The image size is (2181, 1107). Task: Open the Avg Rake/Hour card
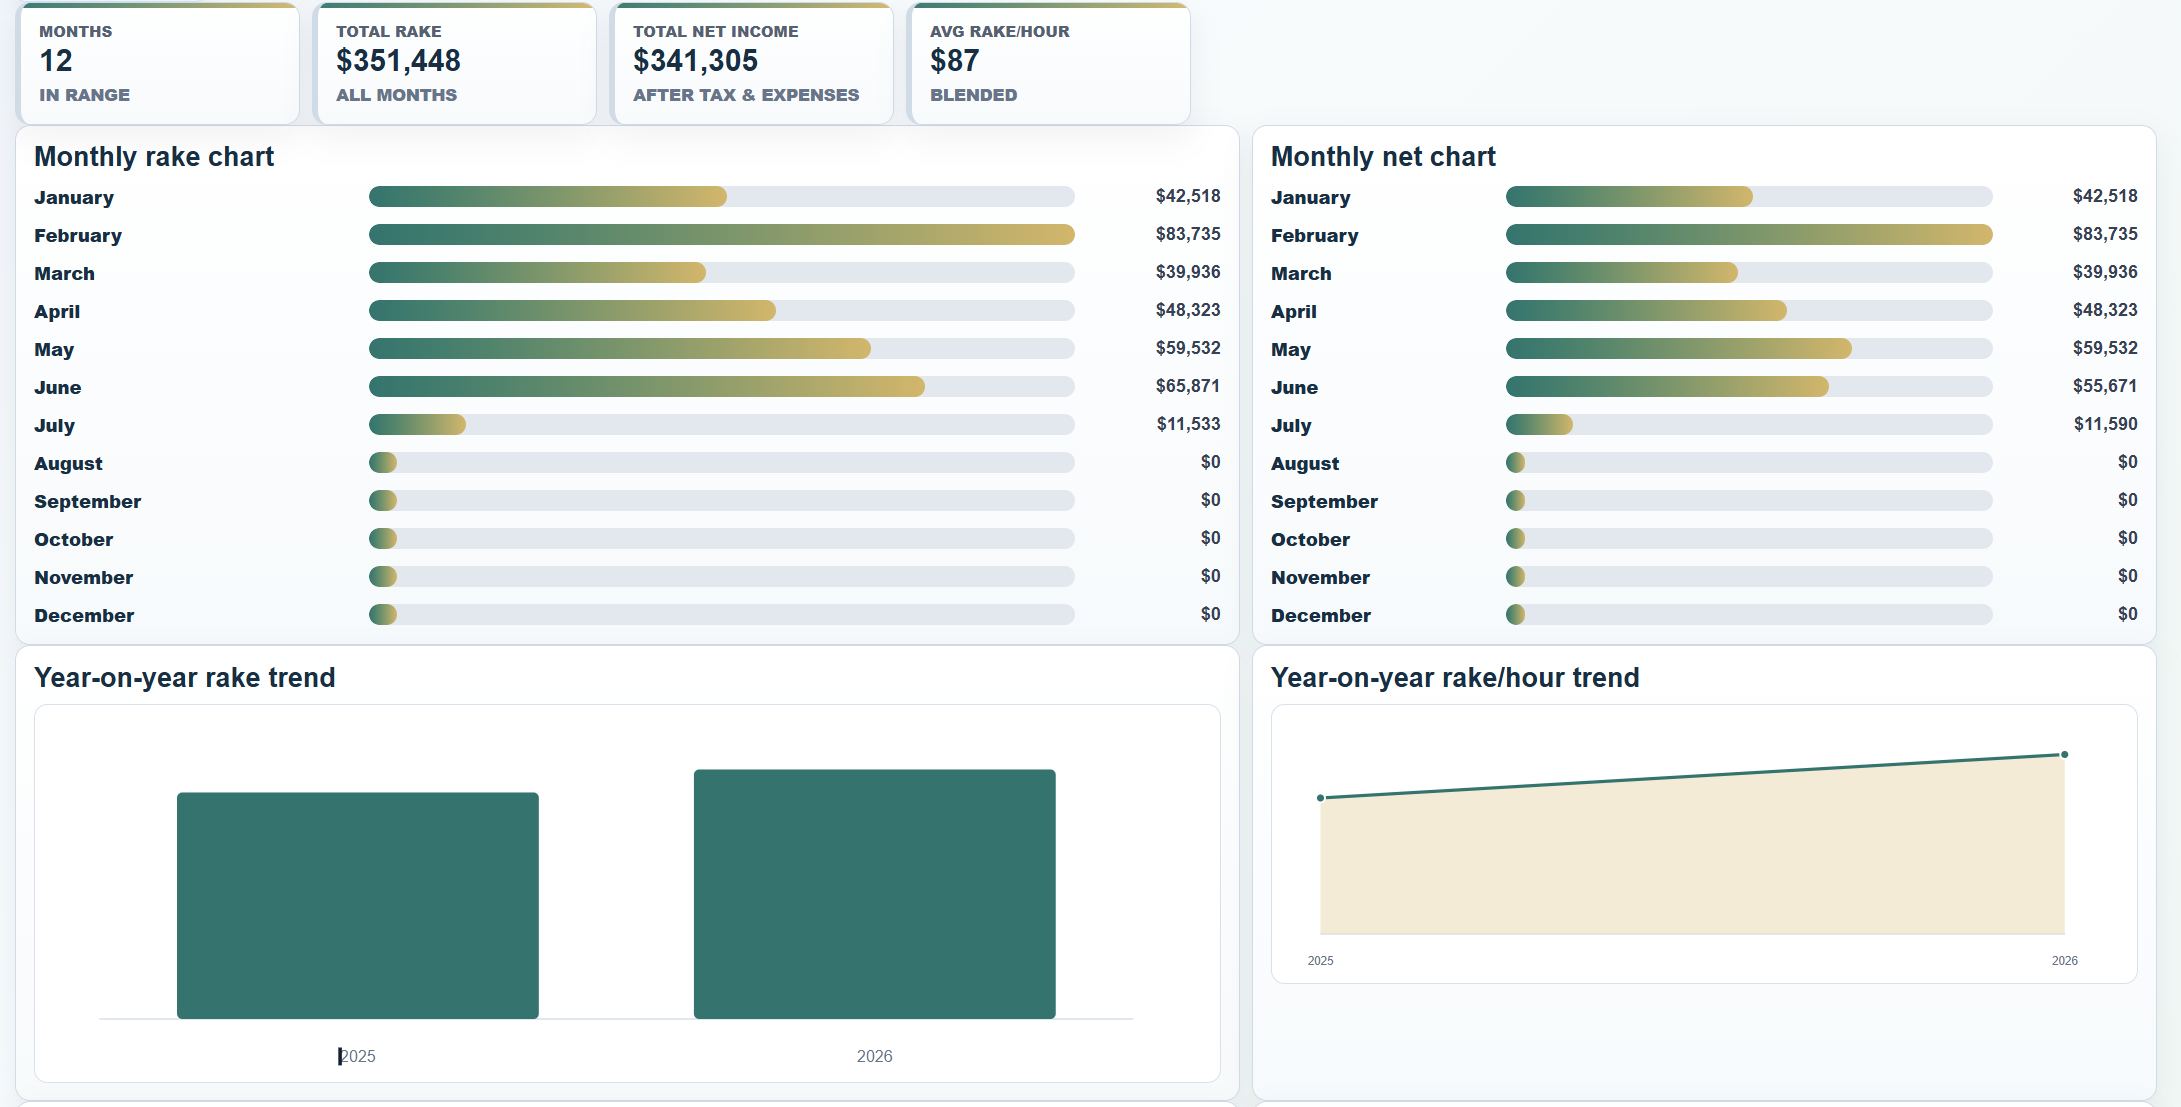click(1049, 64)
